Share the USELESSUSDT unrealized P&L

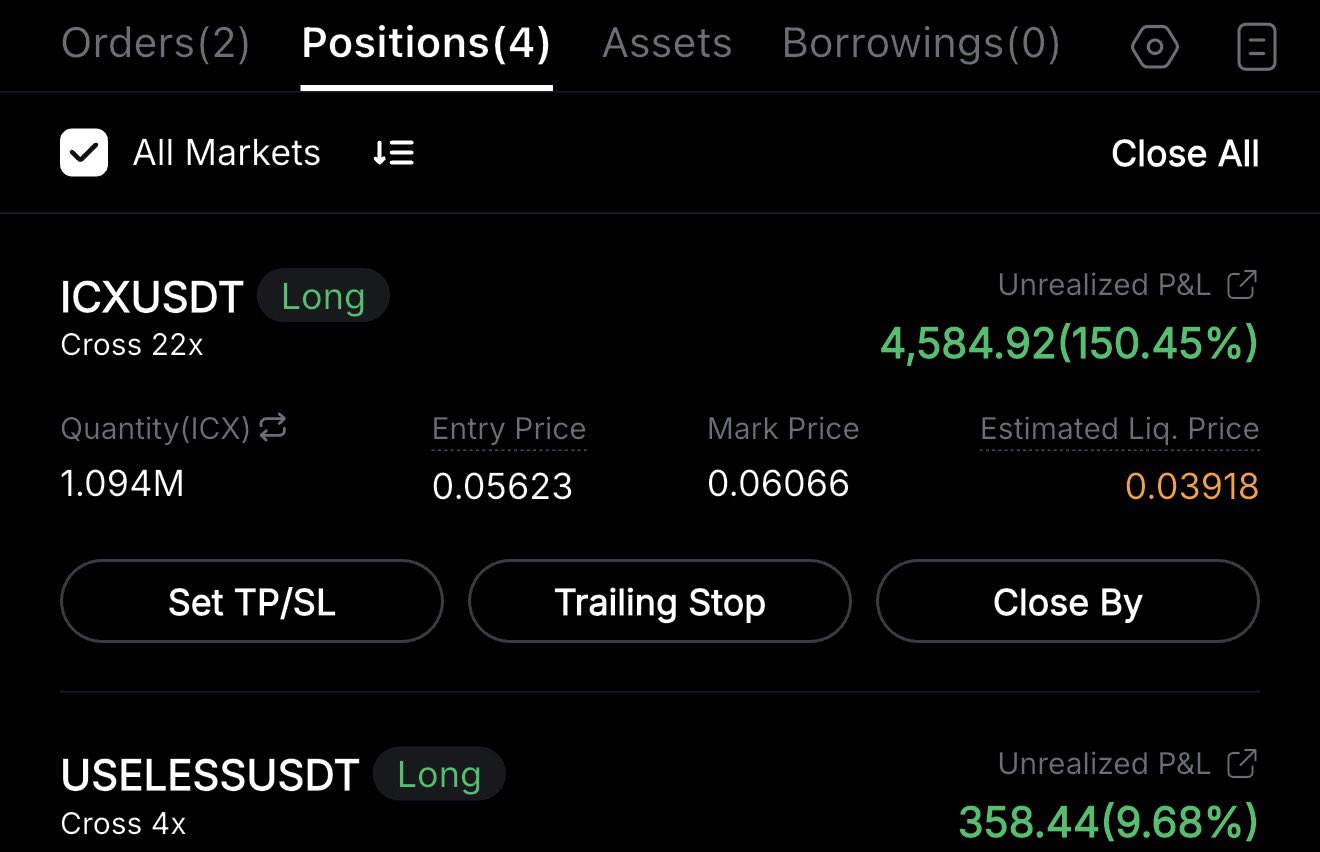[1241, 764]
